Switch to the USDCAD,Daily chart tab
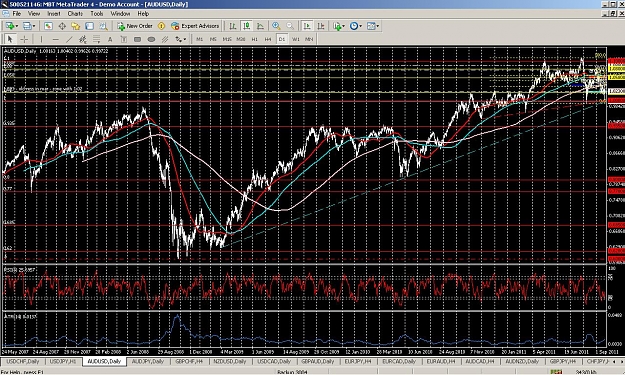Image resolution: width=625 pixels, height=375 pixels. [x=273, y=361]
